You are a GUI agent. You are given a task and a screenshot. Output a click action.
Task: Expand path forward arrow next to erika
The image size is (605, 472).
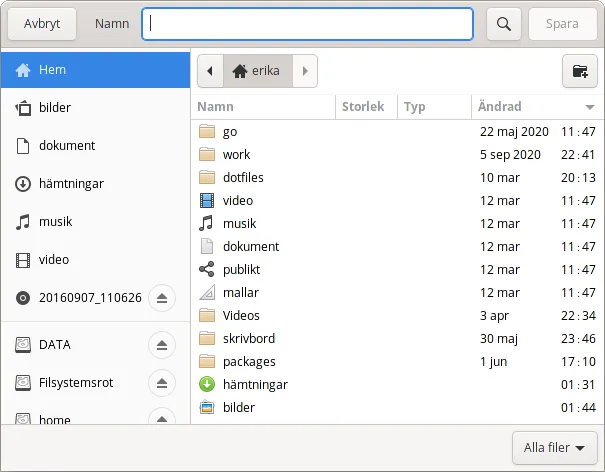tap(305, 71)
